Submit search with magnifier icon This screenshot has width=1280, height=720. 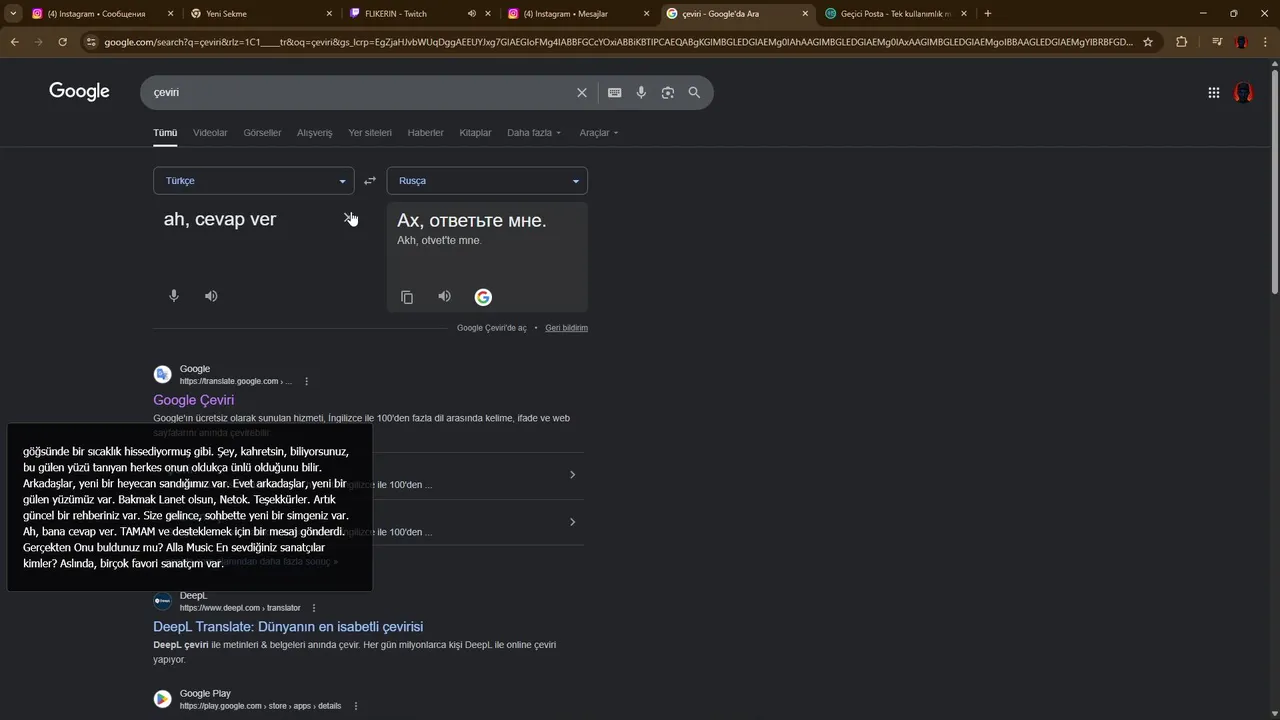click(x=694, y=92)
